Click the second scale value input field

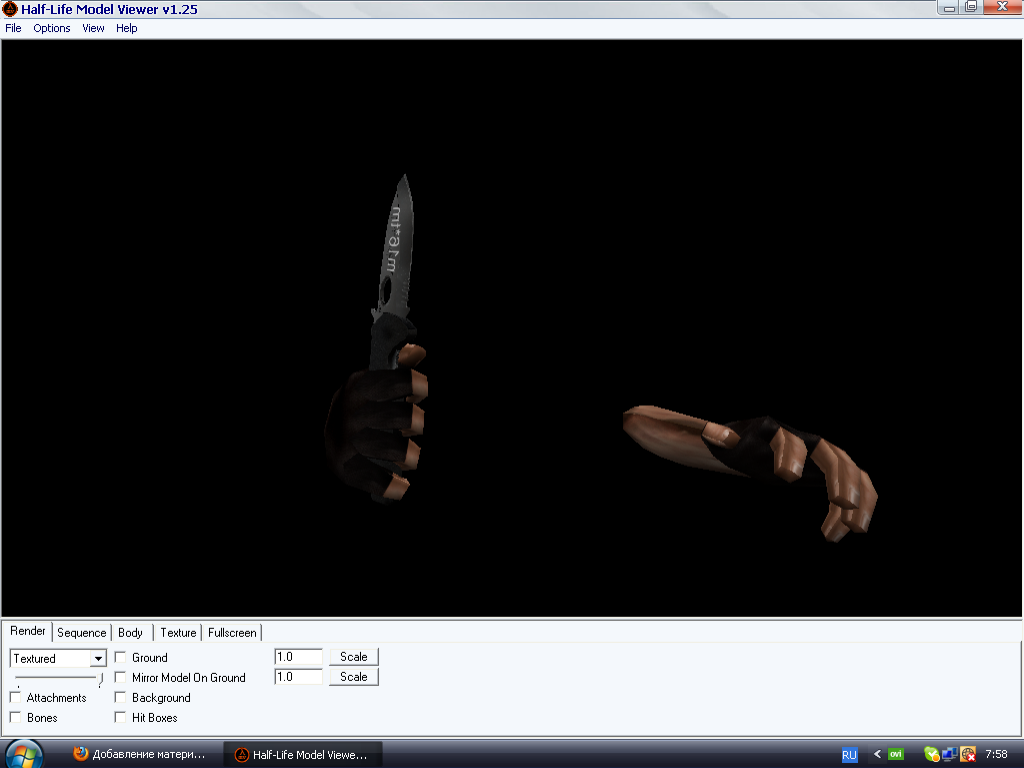298,677
